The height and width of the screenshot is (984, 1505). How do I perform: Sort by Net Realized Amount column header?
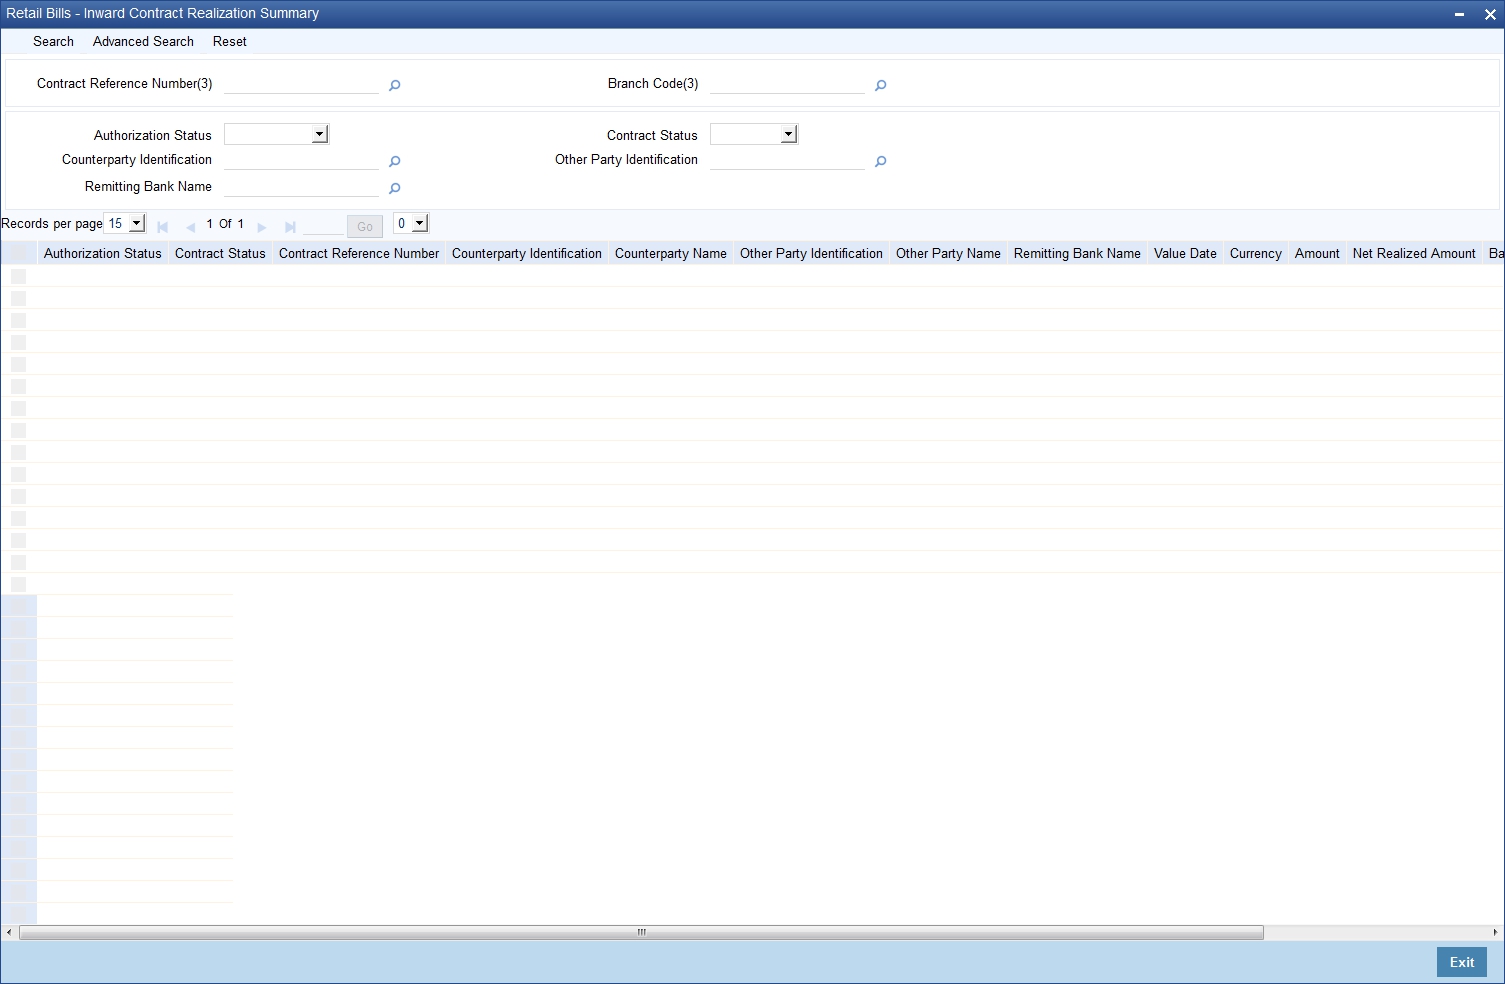click(1414, 254)
